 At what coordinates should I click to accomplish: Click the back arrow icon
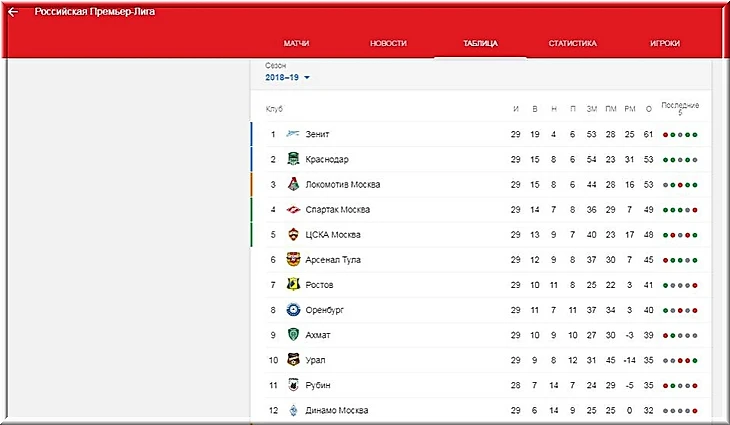pos(13,12)
